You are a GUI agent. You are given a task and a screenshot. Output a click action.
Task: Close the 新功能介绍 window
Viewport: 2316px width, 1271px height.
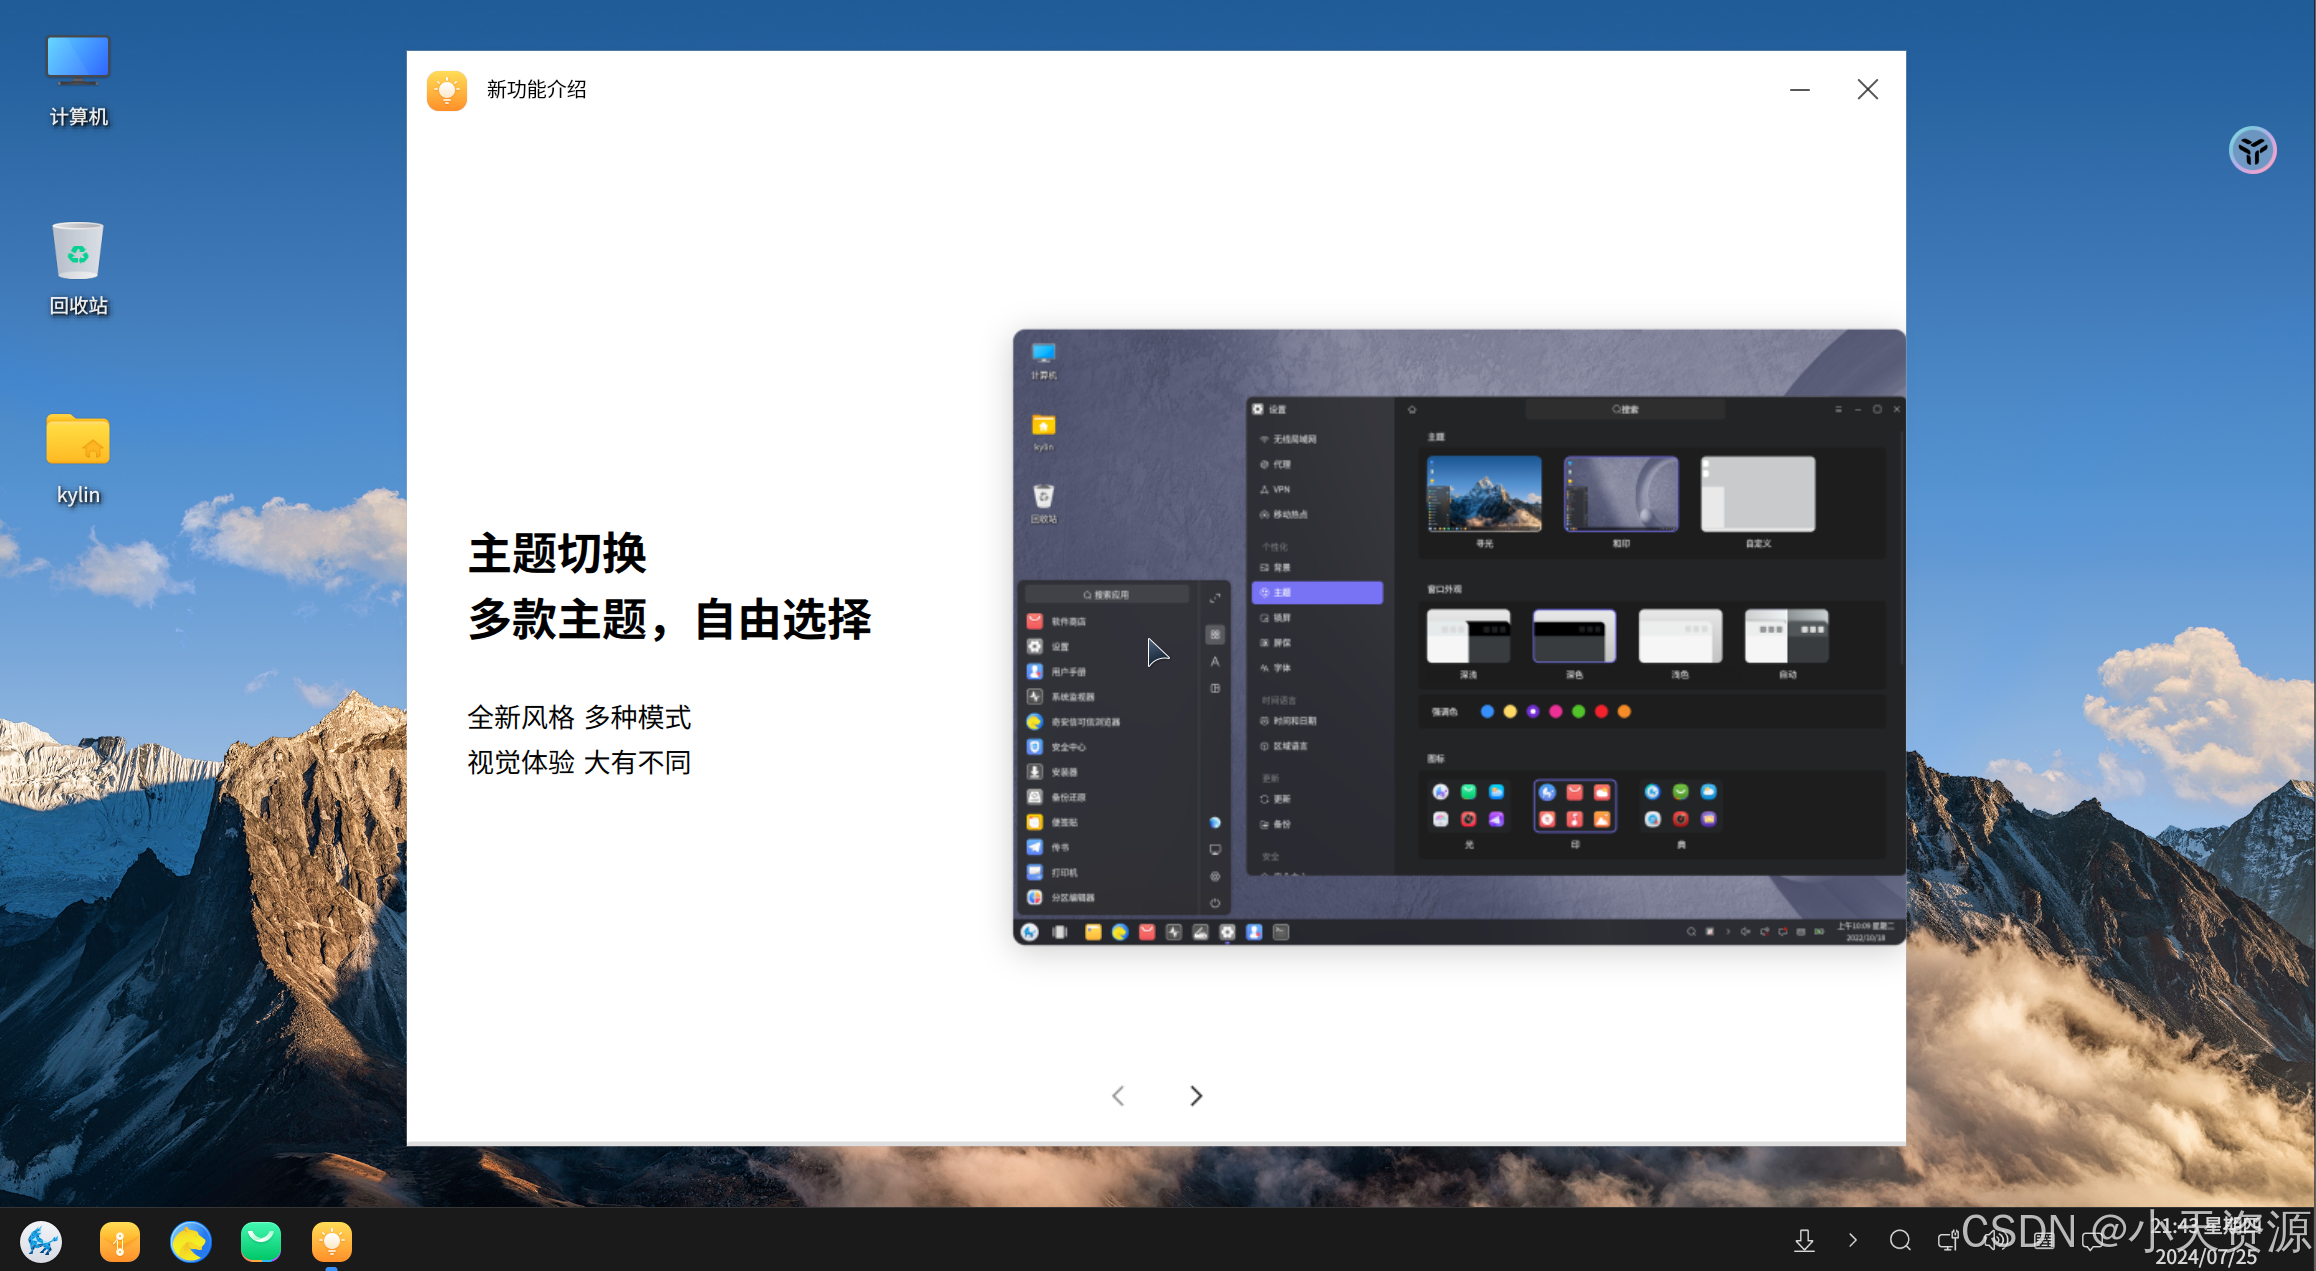pyautogui.click(x=1868, y=90)
